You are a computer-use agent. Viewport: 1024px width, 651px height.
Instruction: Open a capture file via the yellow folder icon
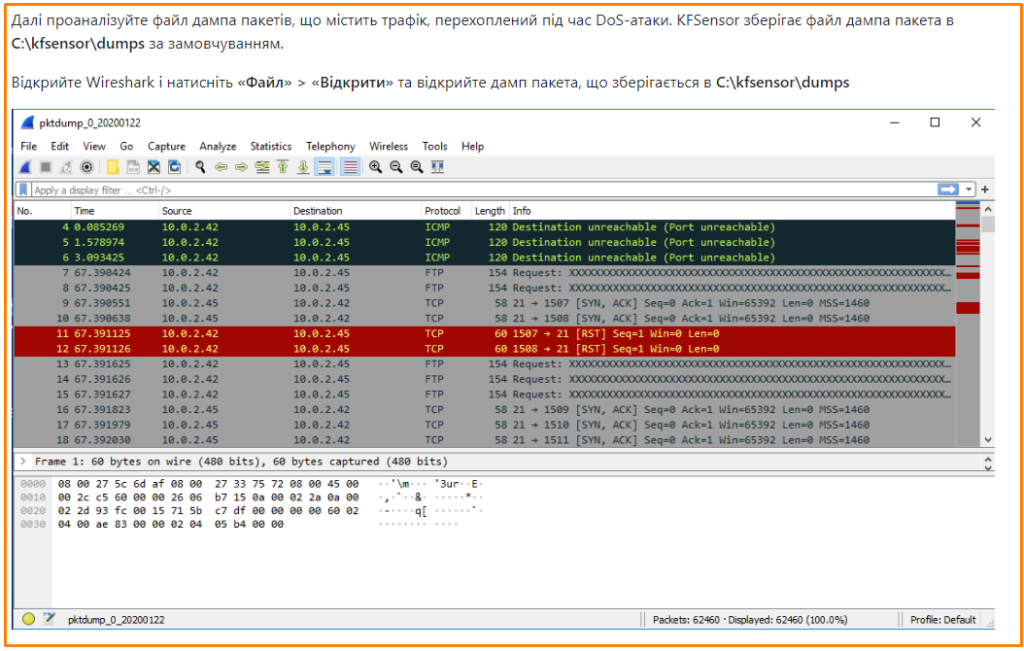pyautogui.click(x=113, y=167)
